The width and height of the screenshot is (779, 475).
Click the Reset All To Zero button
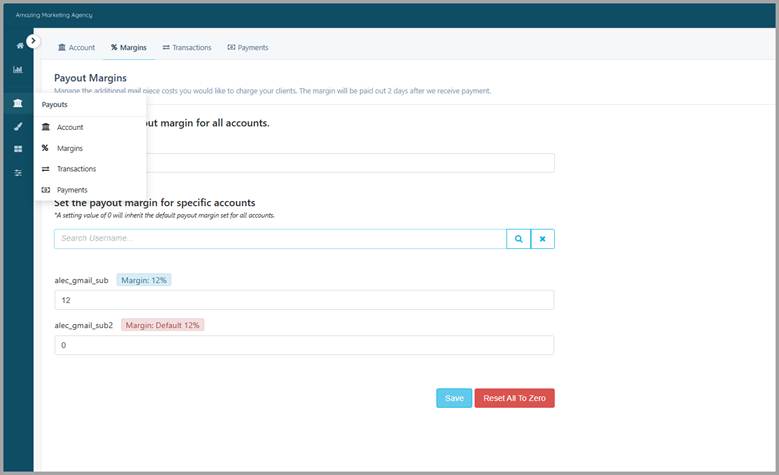pos(513,398)
